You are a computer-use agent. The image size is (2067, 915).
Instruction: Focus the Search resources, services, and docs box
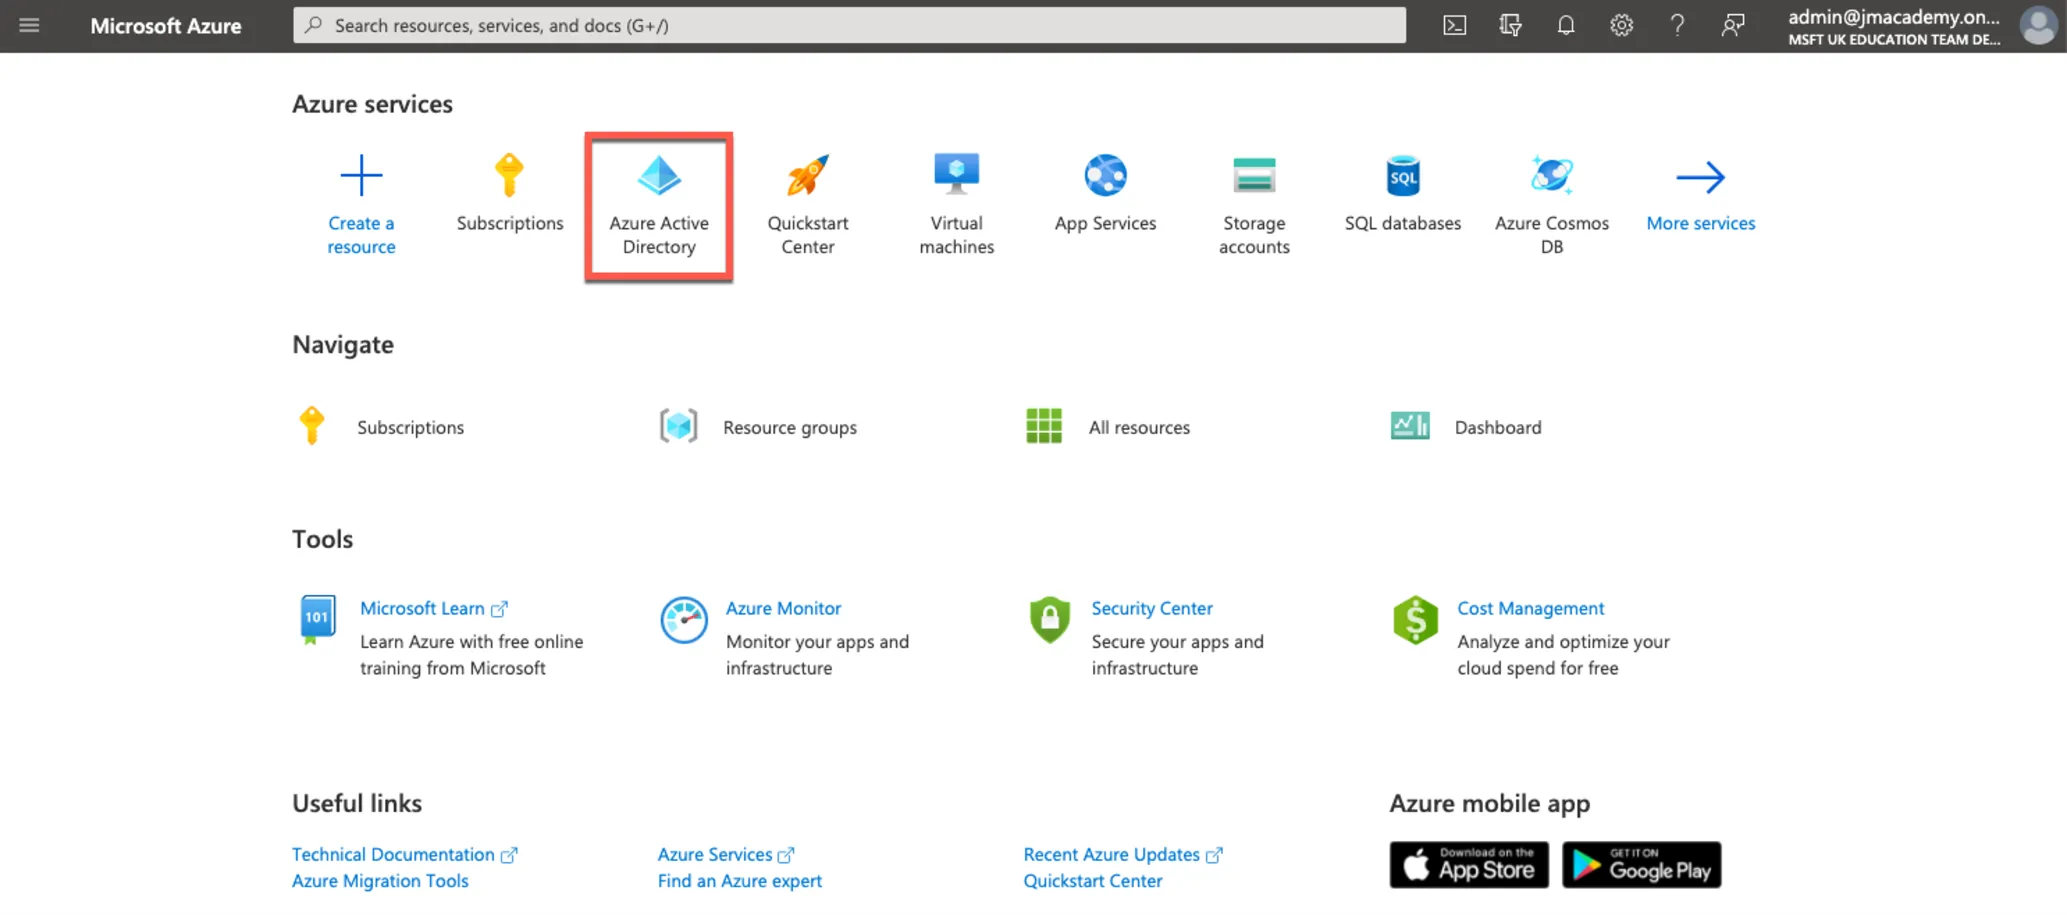(849, 25)
